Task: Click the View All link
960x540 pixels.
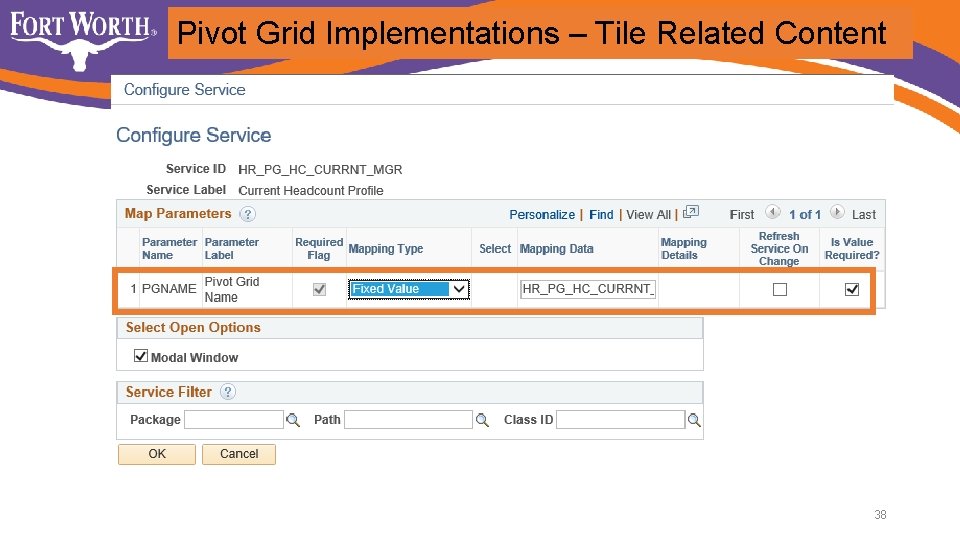Action: click(648, 215)
